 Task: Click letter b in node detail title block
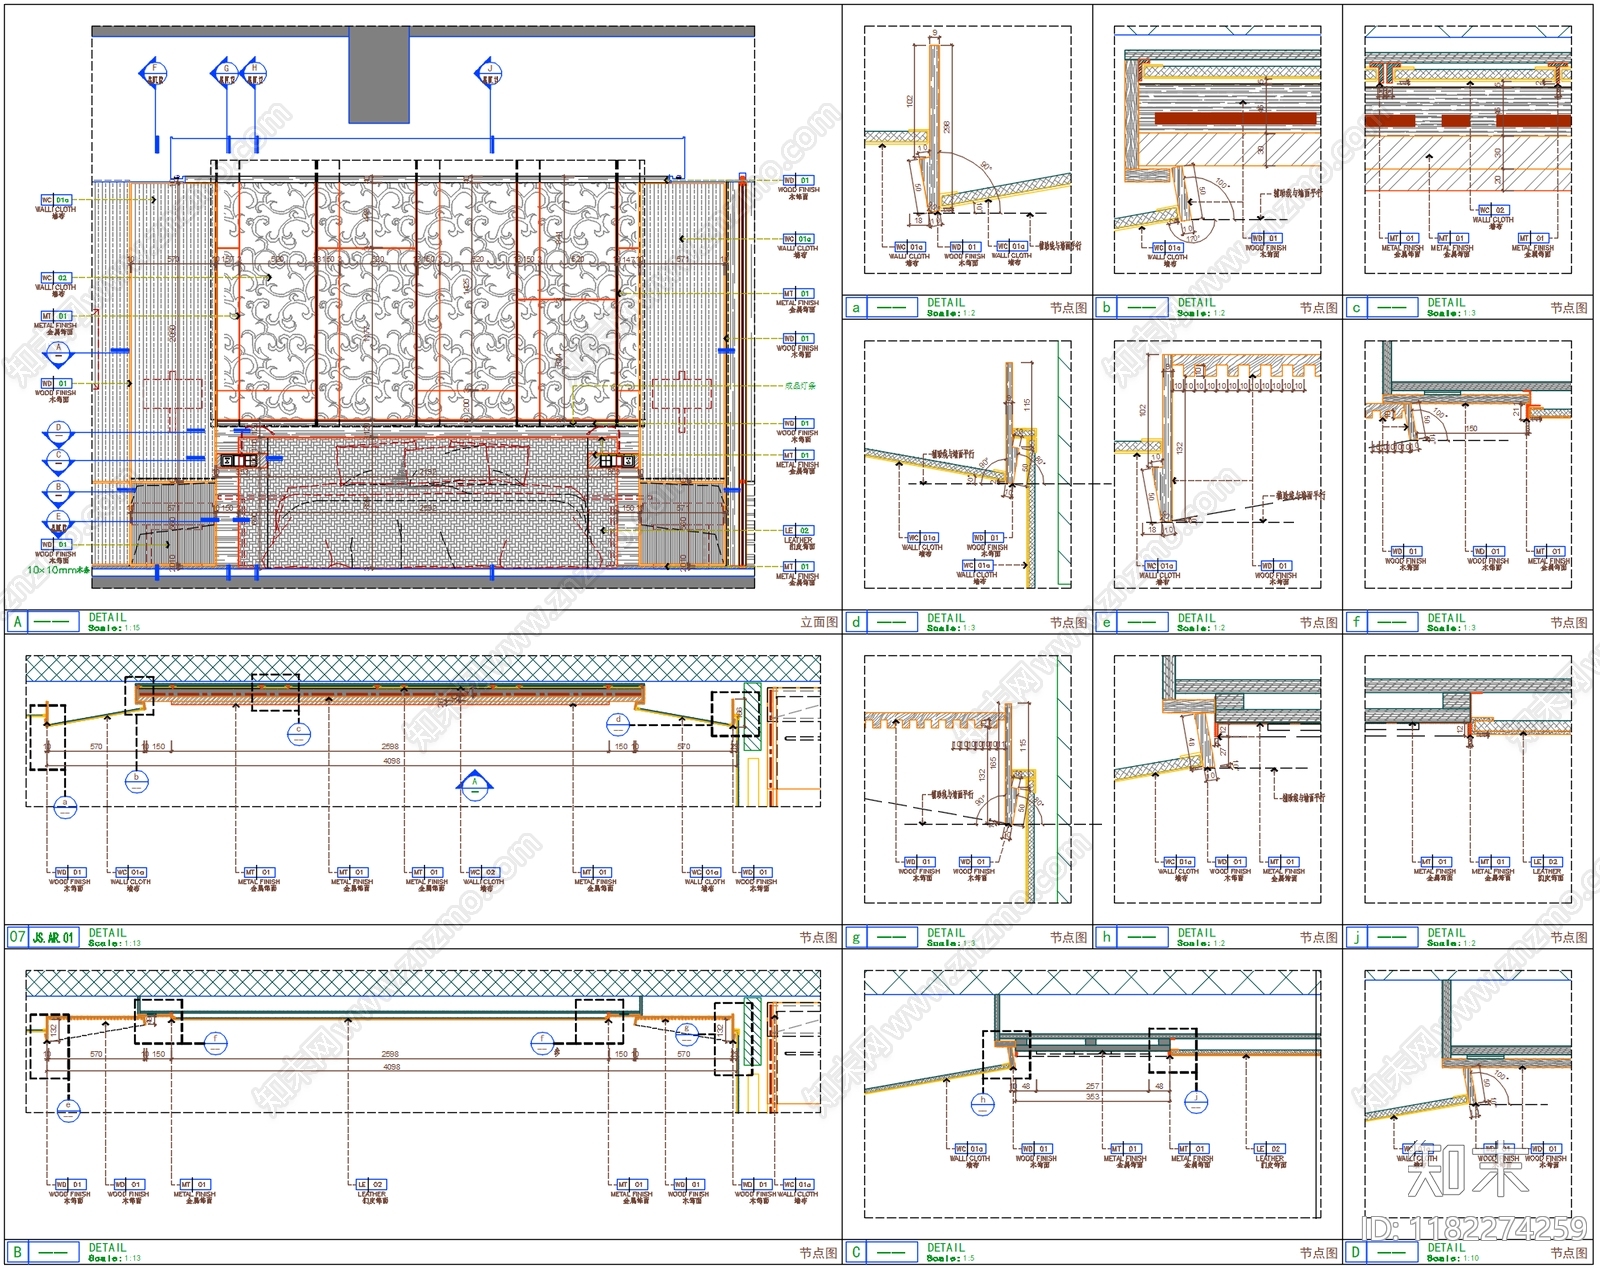(1106, 308)
